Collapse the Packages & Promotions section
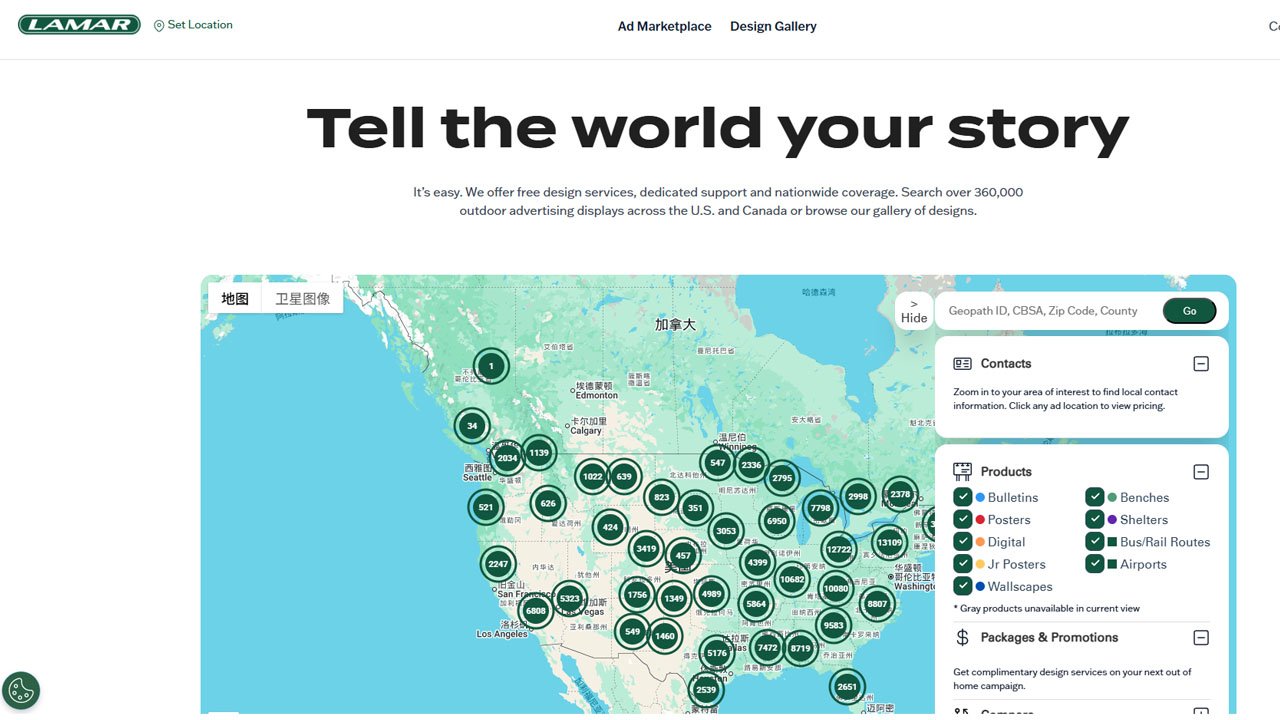The image size is (1280, 720). click(1201, 638)
